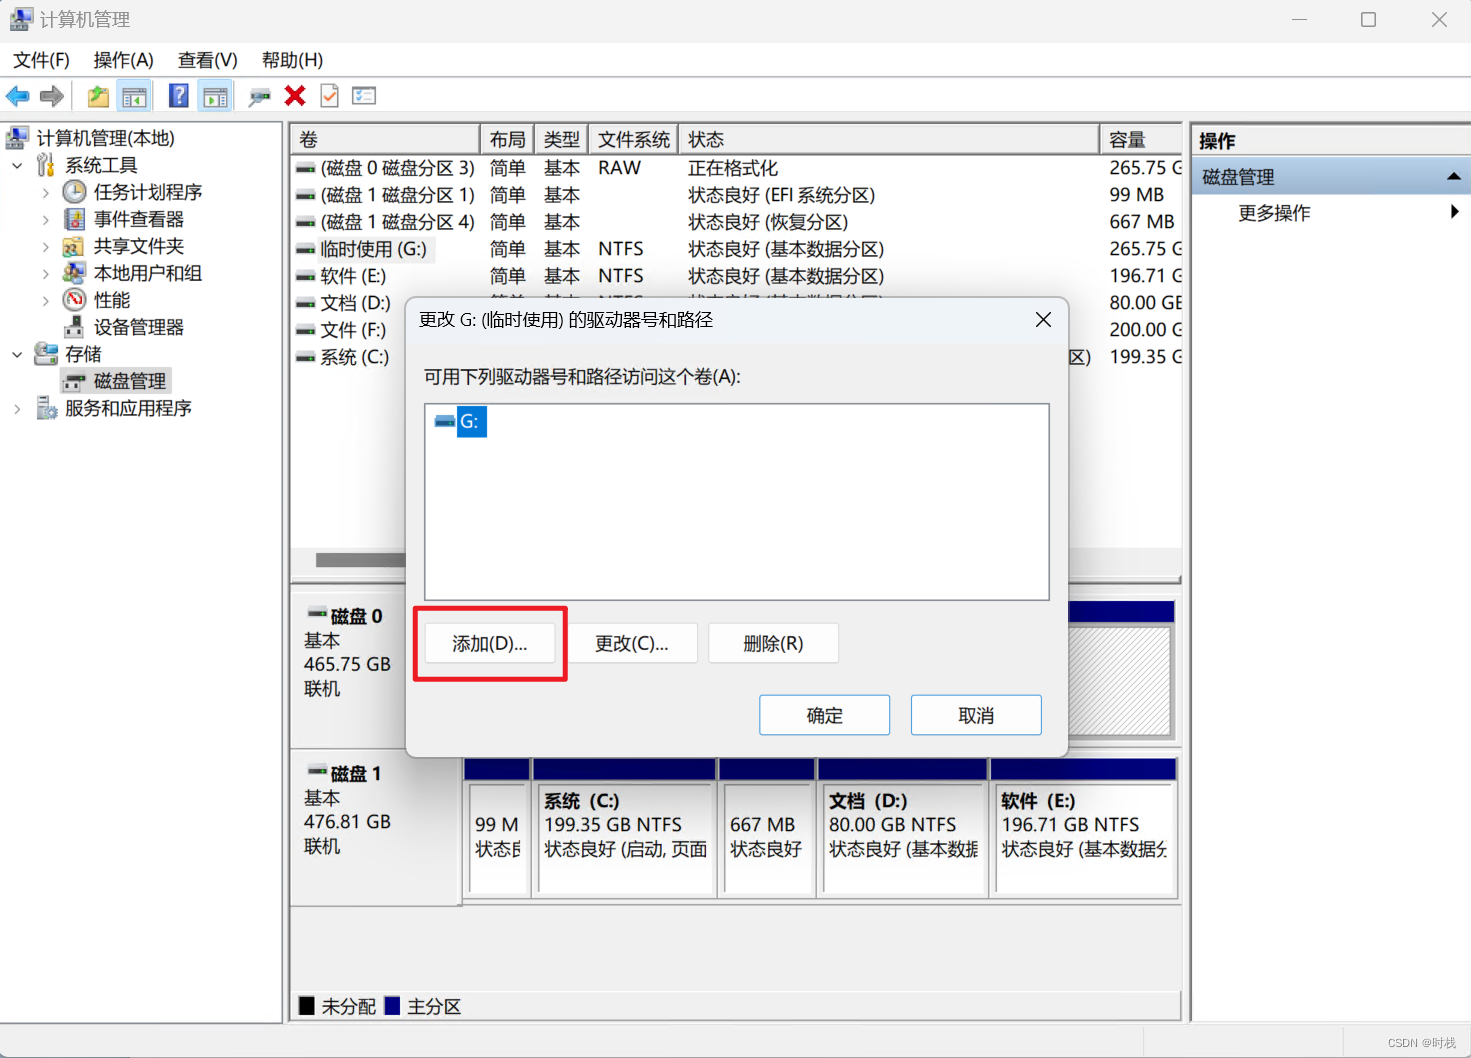Select the 软件 (E:) partition block
This screenshot has width=1471, height=1058.
[x=1084, y=838]
